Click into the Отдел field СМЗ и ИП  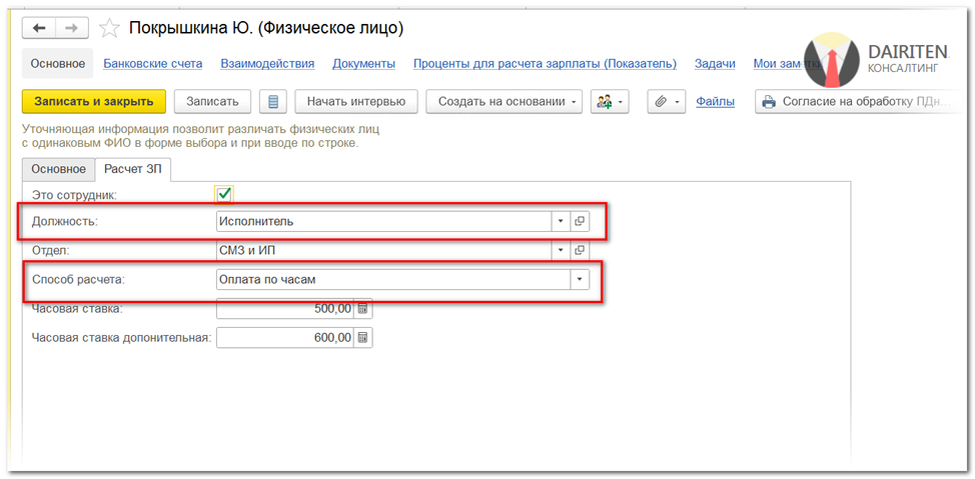click(x=384, y=250)
